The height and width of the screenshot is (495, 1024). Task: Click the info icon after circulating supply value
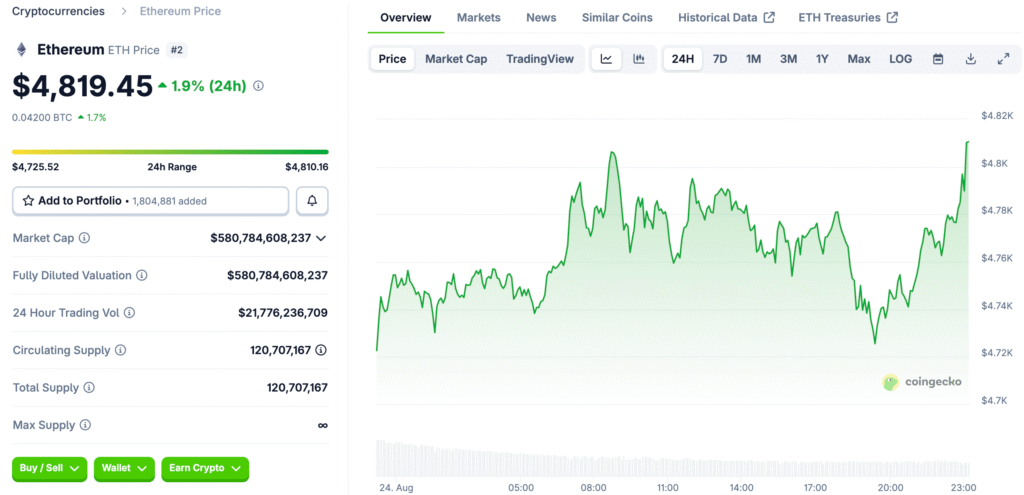(x=321, y=350)
